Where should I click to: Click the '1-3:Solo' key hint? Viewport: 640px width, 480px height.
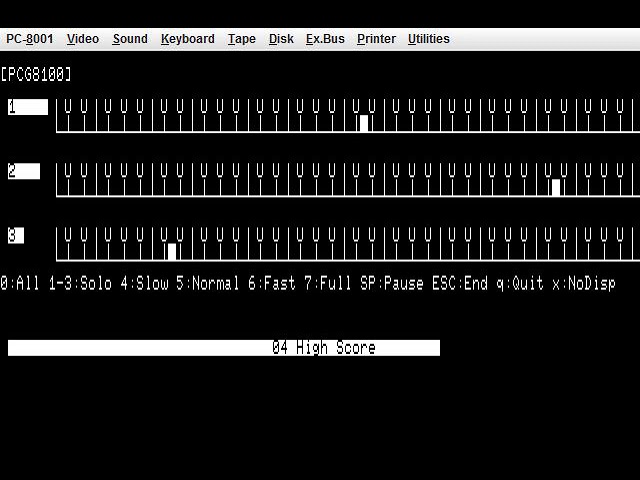pos(80,283)
